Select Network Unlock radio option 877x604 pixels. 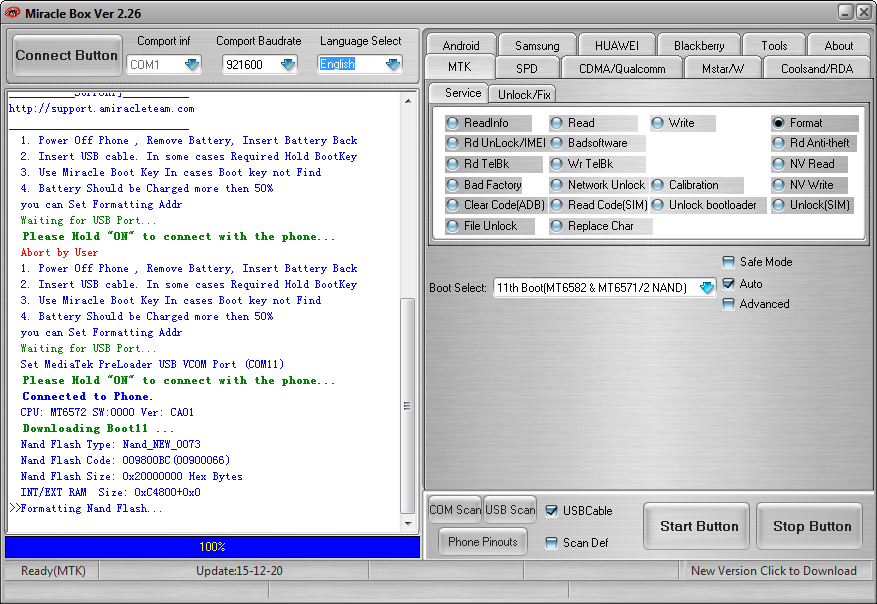point(598,185)
